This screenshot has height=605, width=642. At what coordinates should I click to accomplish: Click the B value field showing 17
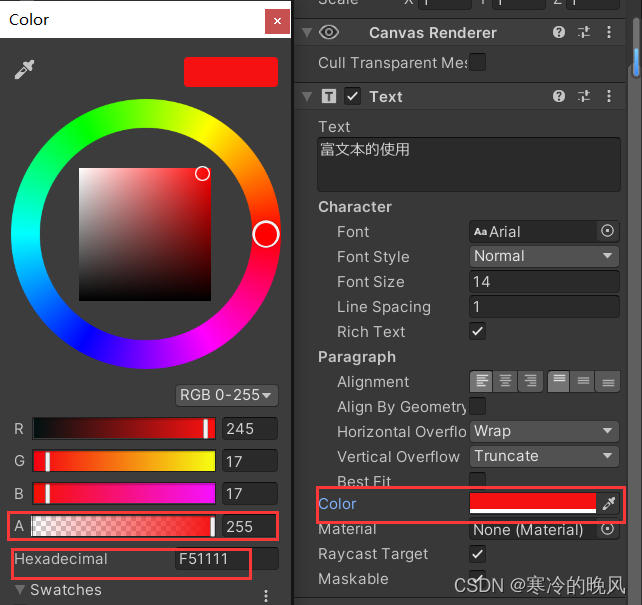coord(250,493)
